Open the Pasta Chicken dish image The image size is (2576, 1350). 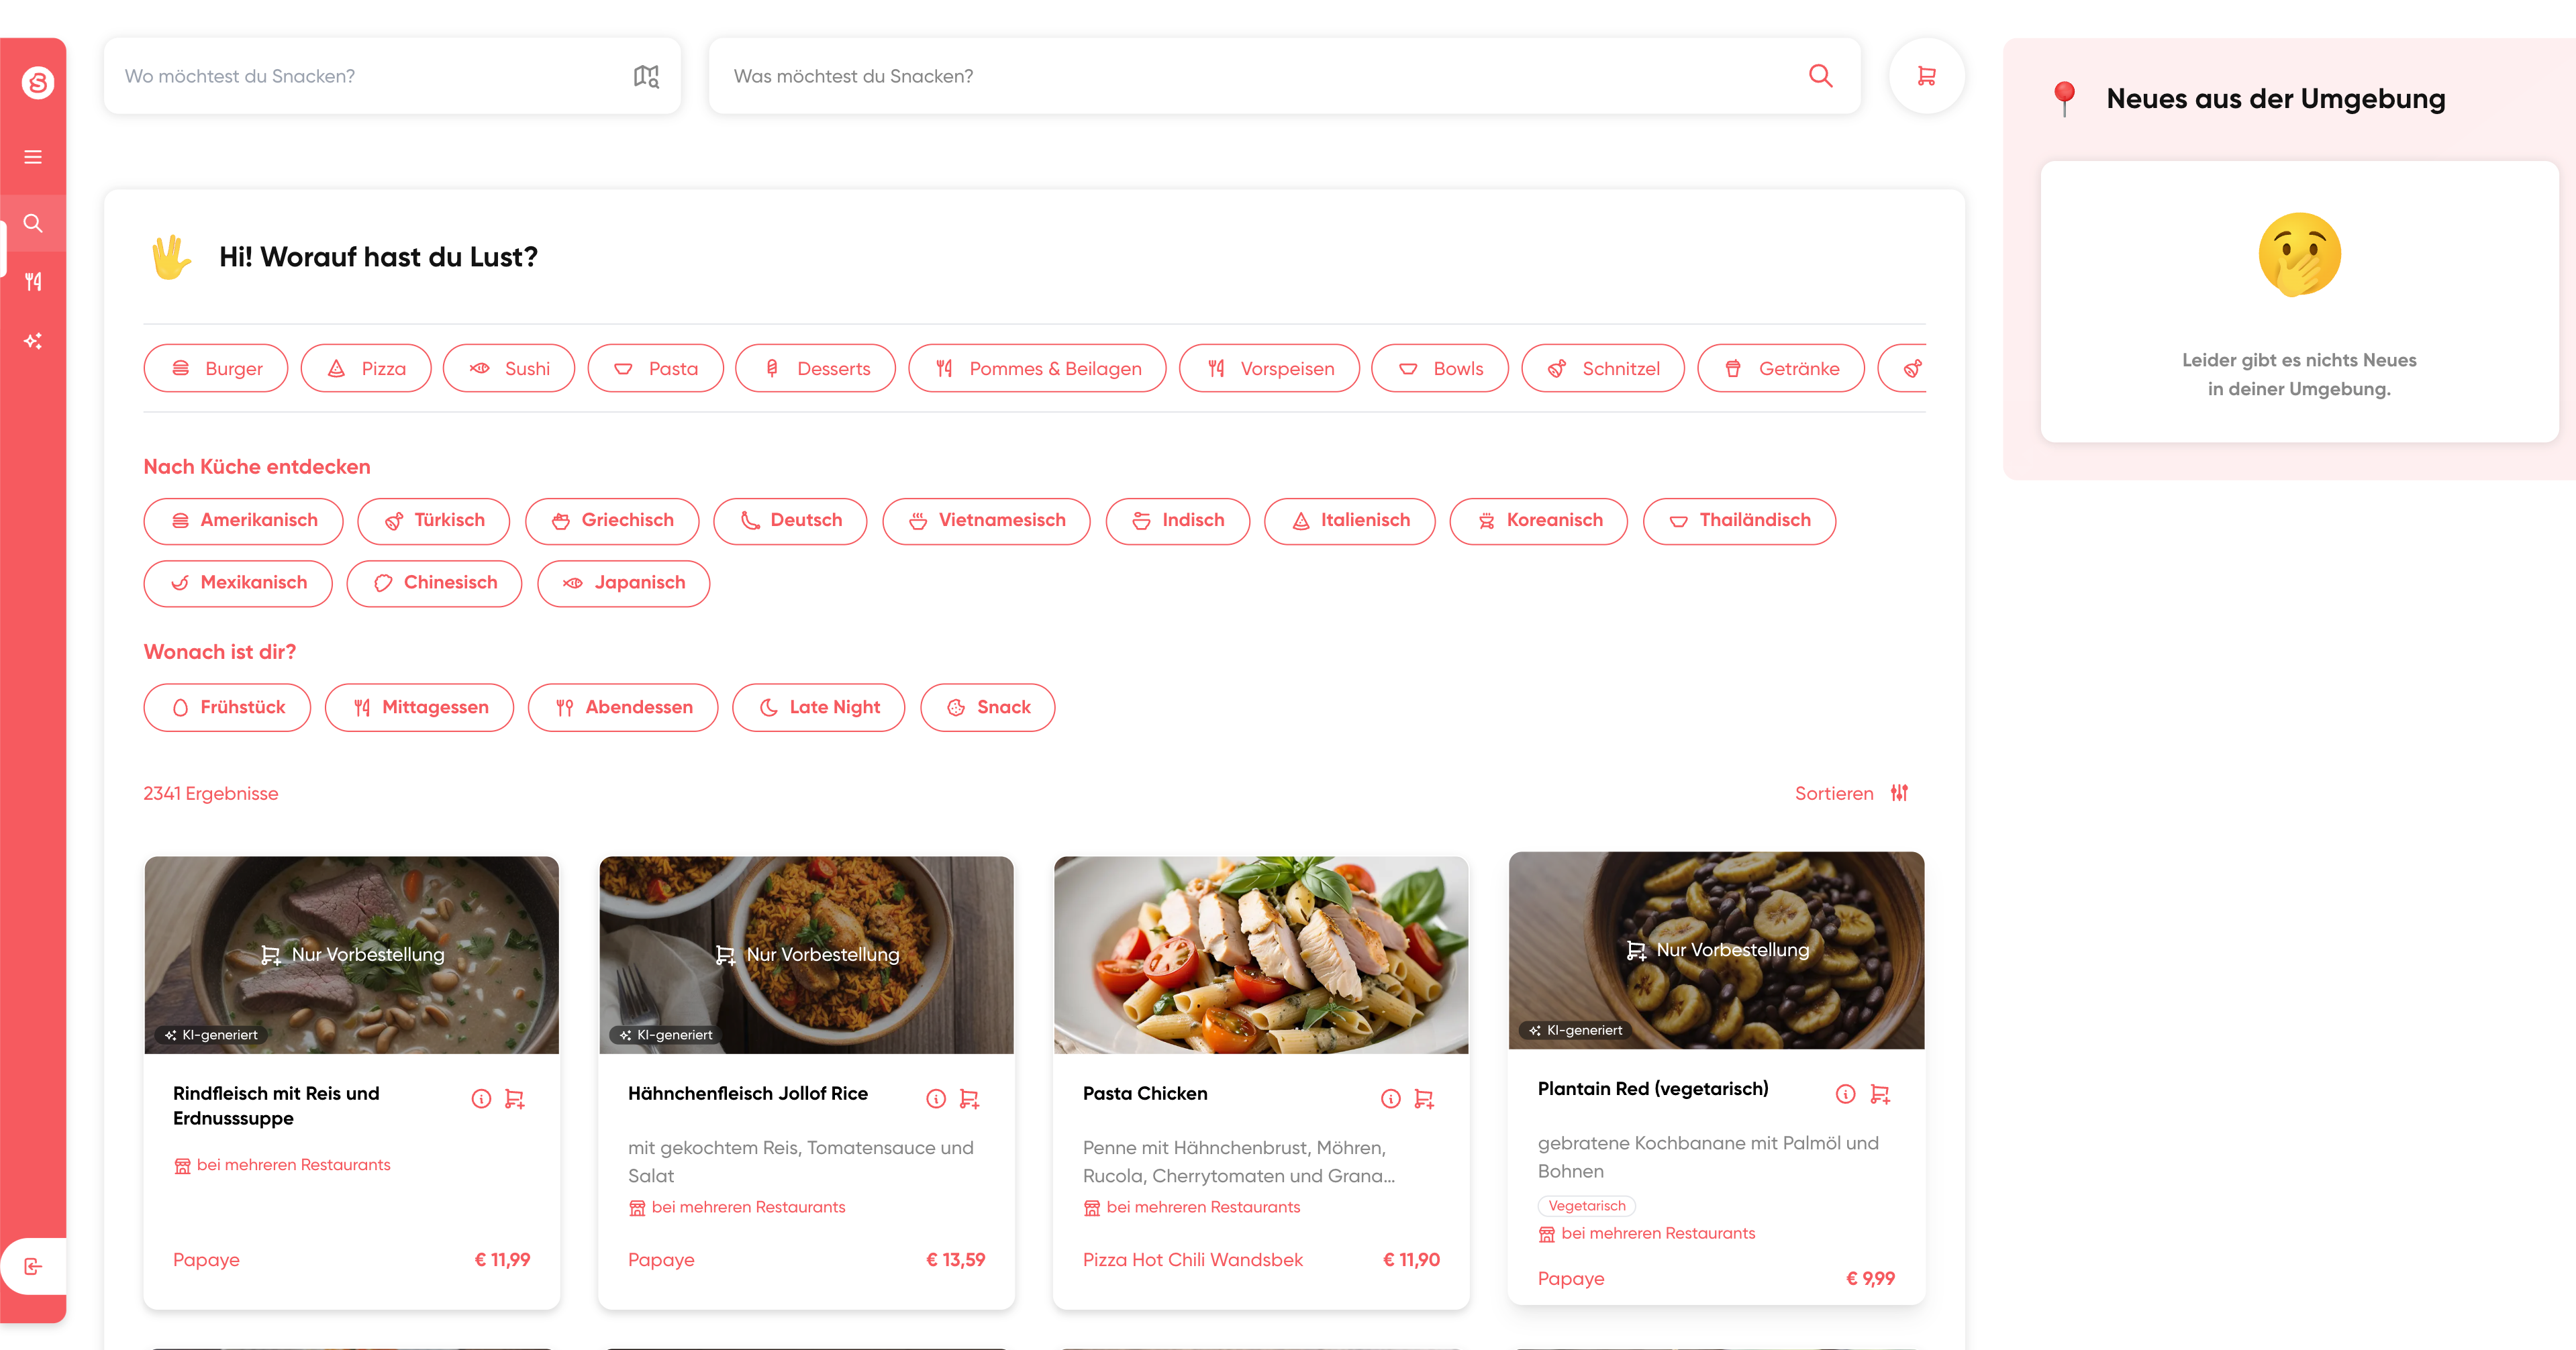pos(1261,954)
